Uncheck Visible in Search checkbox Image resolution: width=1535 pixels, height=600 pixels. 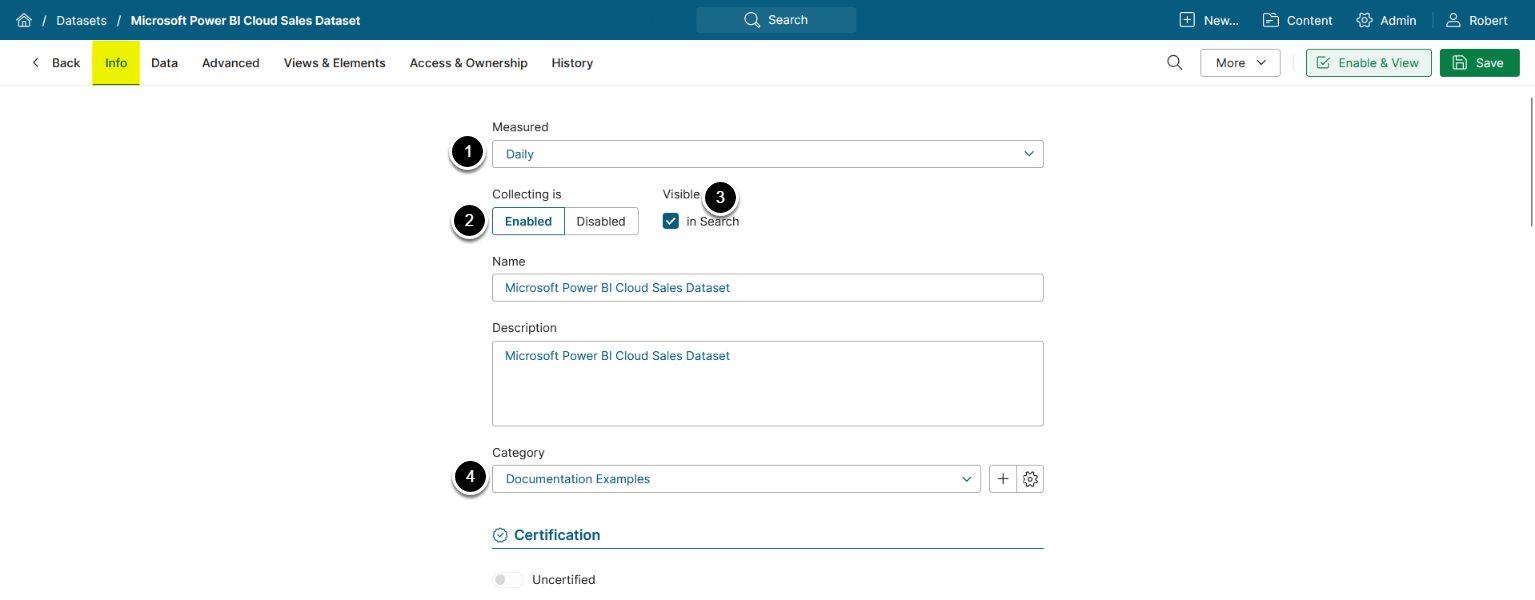pos(671,221)
